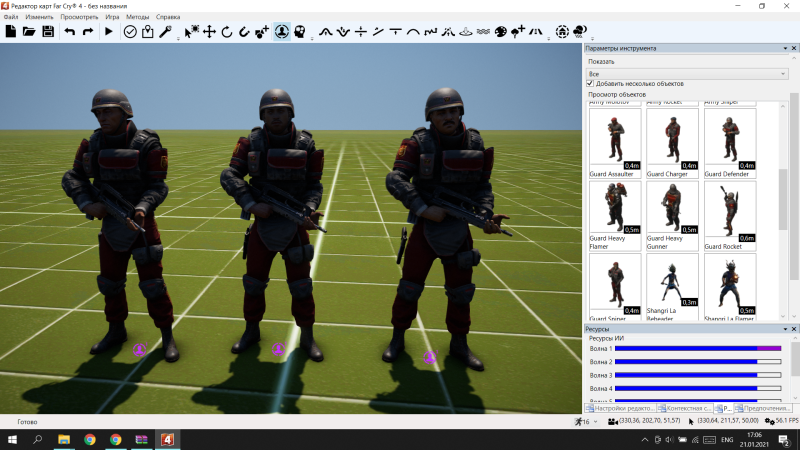Play the map with play button
The width and height of the screenshot is (800, 450).
click(109, 32)
